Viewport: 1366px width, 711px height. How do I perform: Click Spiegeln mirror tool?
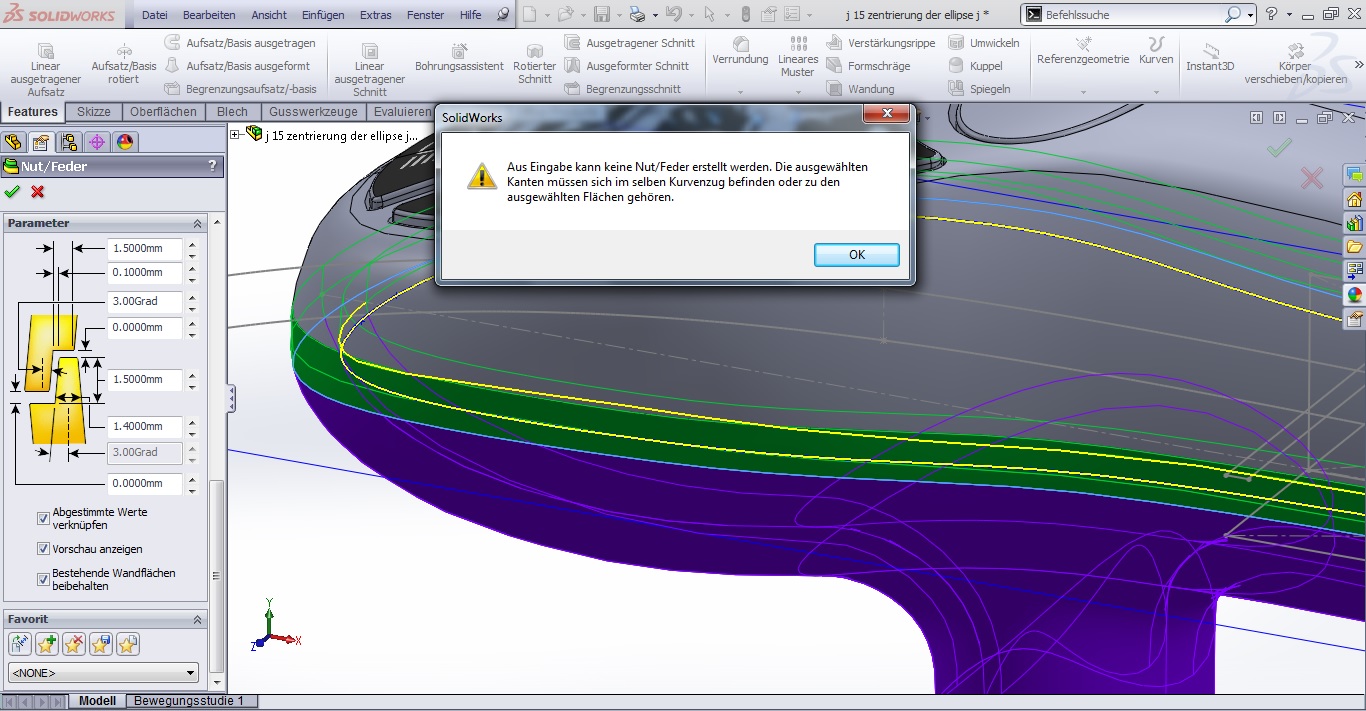coord(979,89)
